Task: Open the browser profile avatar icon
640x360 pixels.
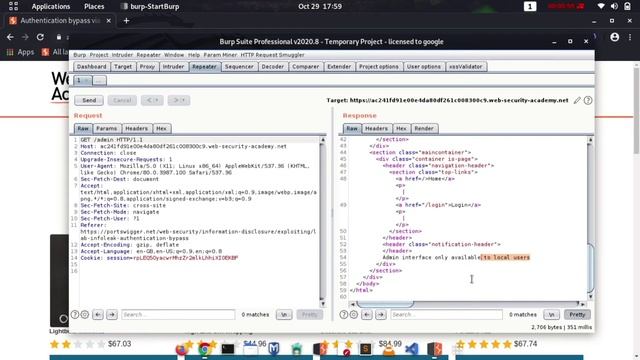Action: [x=614, y=37]
